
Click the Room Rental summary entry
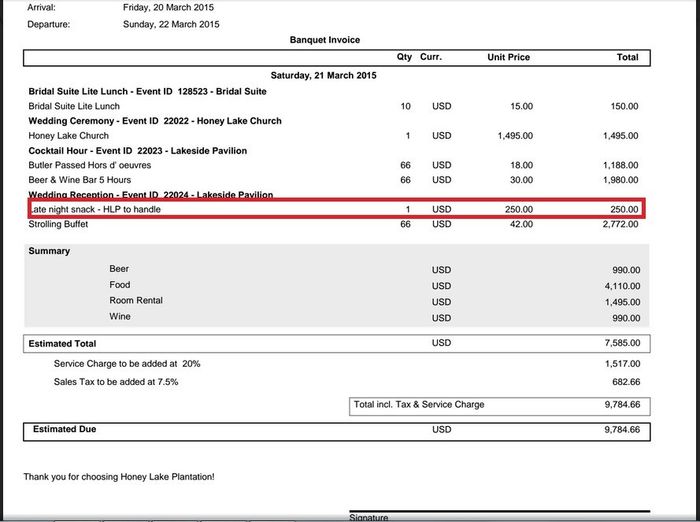tap(136, 301)
